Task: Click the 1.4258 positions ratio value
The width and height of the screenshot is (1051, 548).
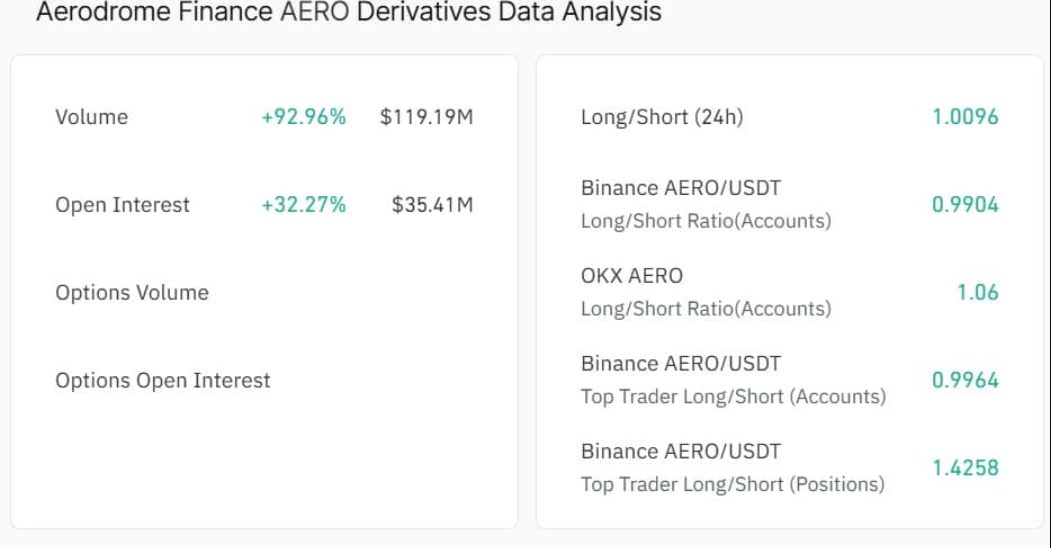Action: pos(965,468)
